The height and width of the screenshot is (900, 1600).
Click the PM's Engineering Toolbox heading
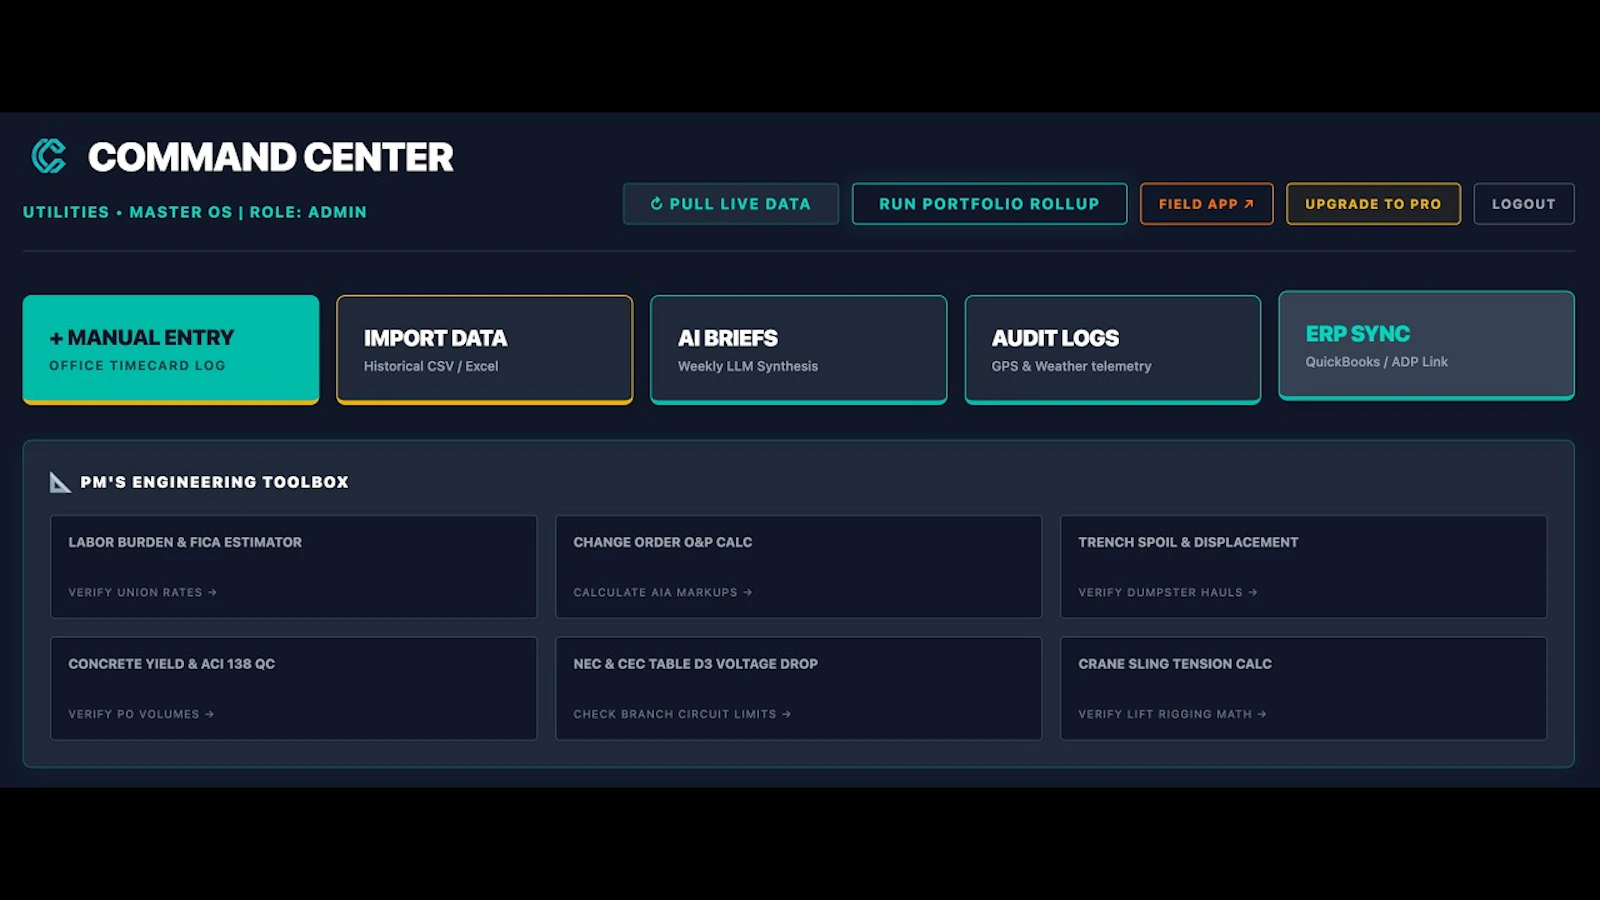click(x=215, y=482)
